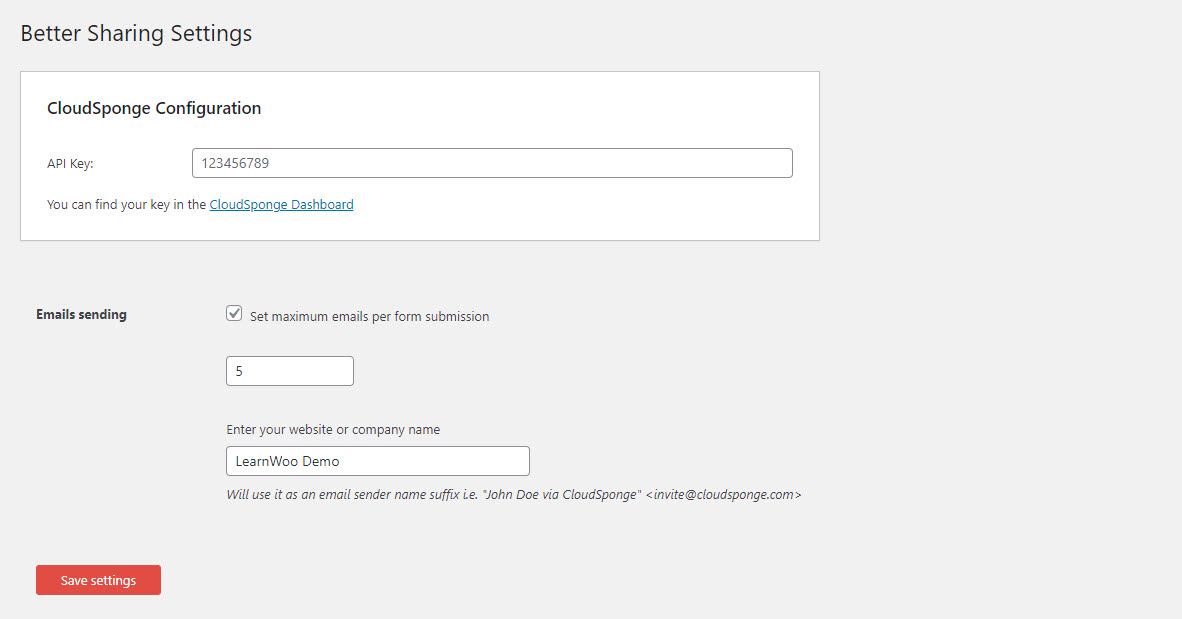Toggle 'Set maximum emails per form submission' checkbox
The height and width of the screenshot is (619, 1182).
[x=233, y=313]
